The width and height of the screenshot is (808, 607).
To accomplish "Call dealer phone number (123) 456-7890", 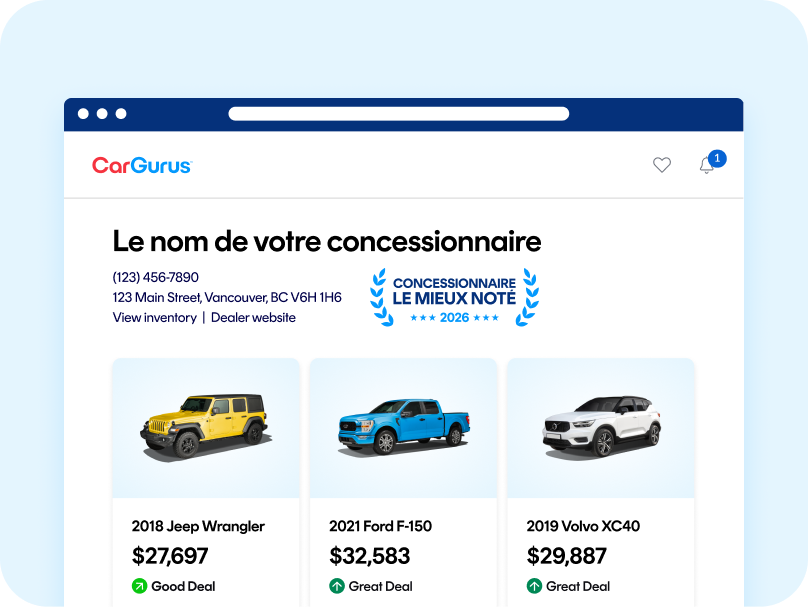I will 156,277.
